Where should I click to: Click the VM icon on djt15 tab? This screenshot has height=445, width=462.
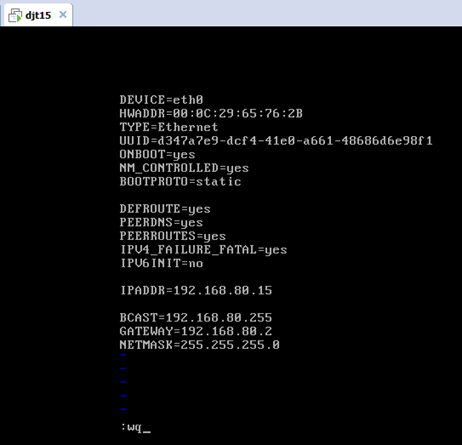[x=15, y=15]
